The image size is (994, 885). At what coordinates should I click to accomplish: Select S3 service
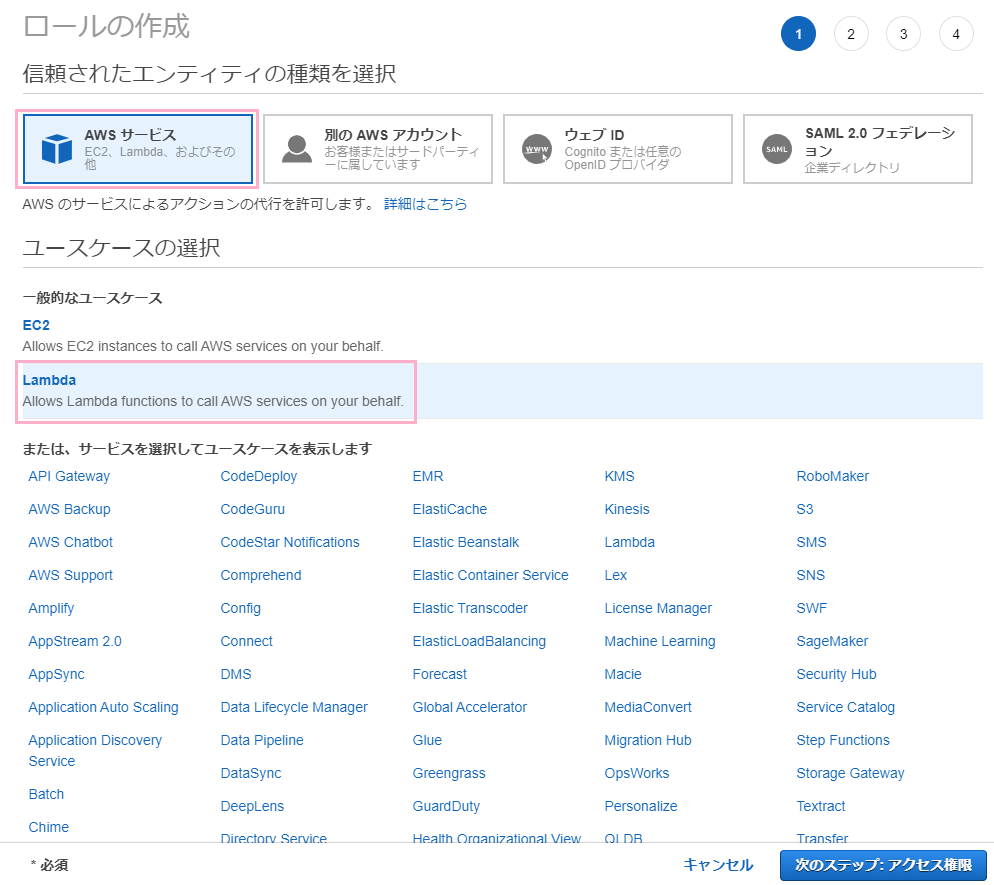[804, 509]
